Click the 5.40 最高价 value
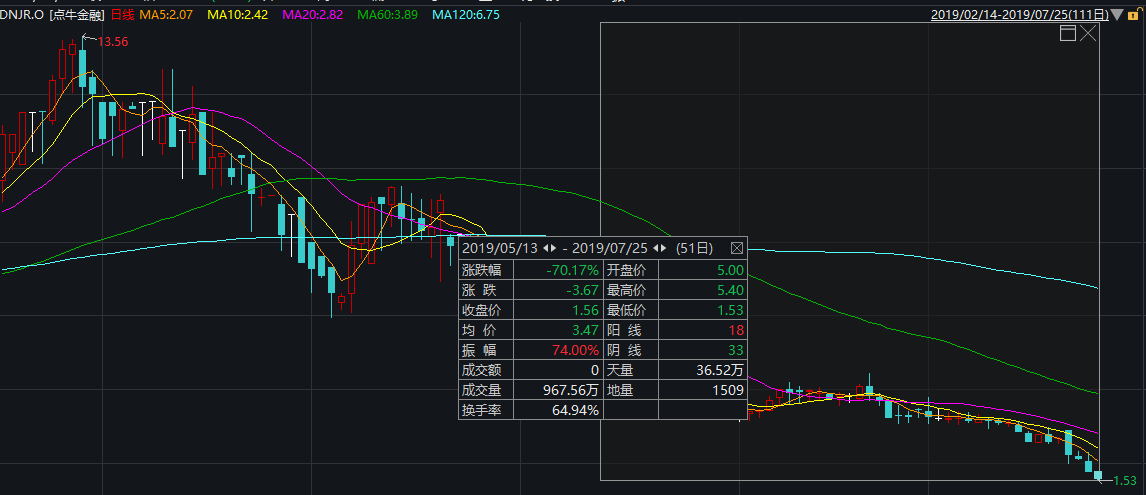 (x=730, y=290)
